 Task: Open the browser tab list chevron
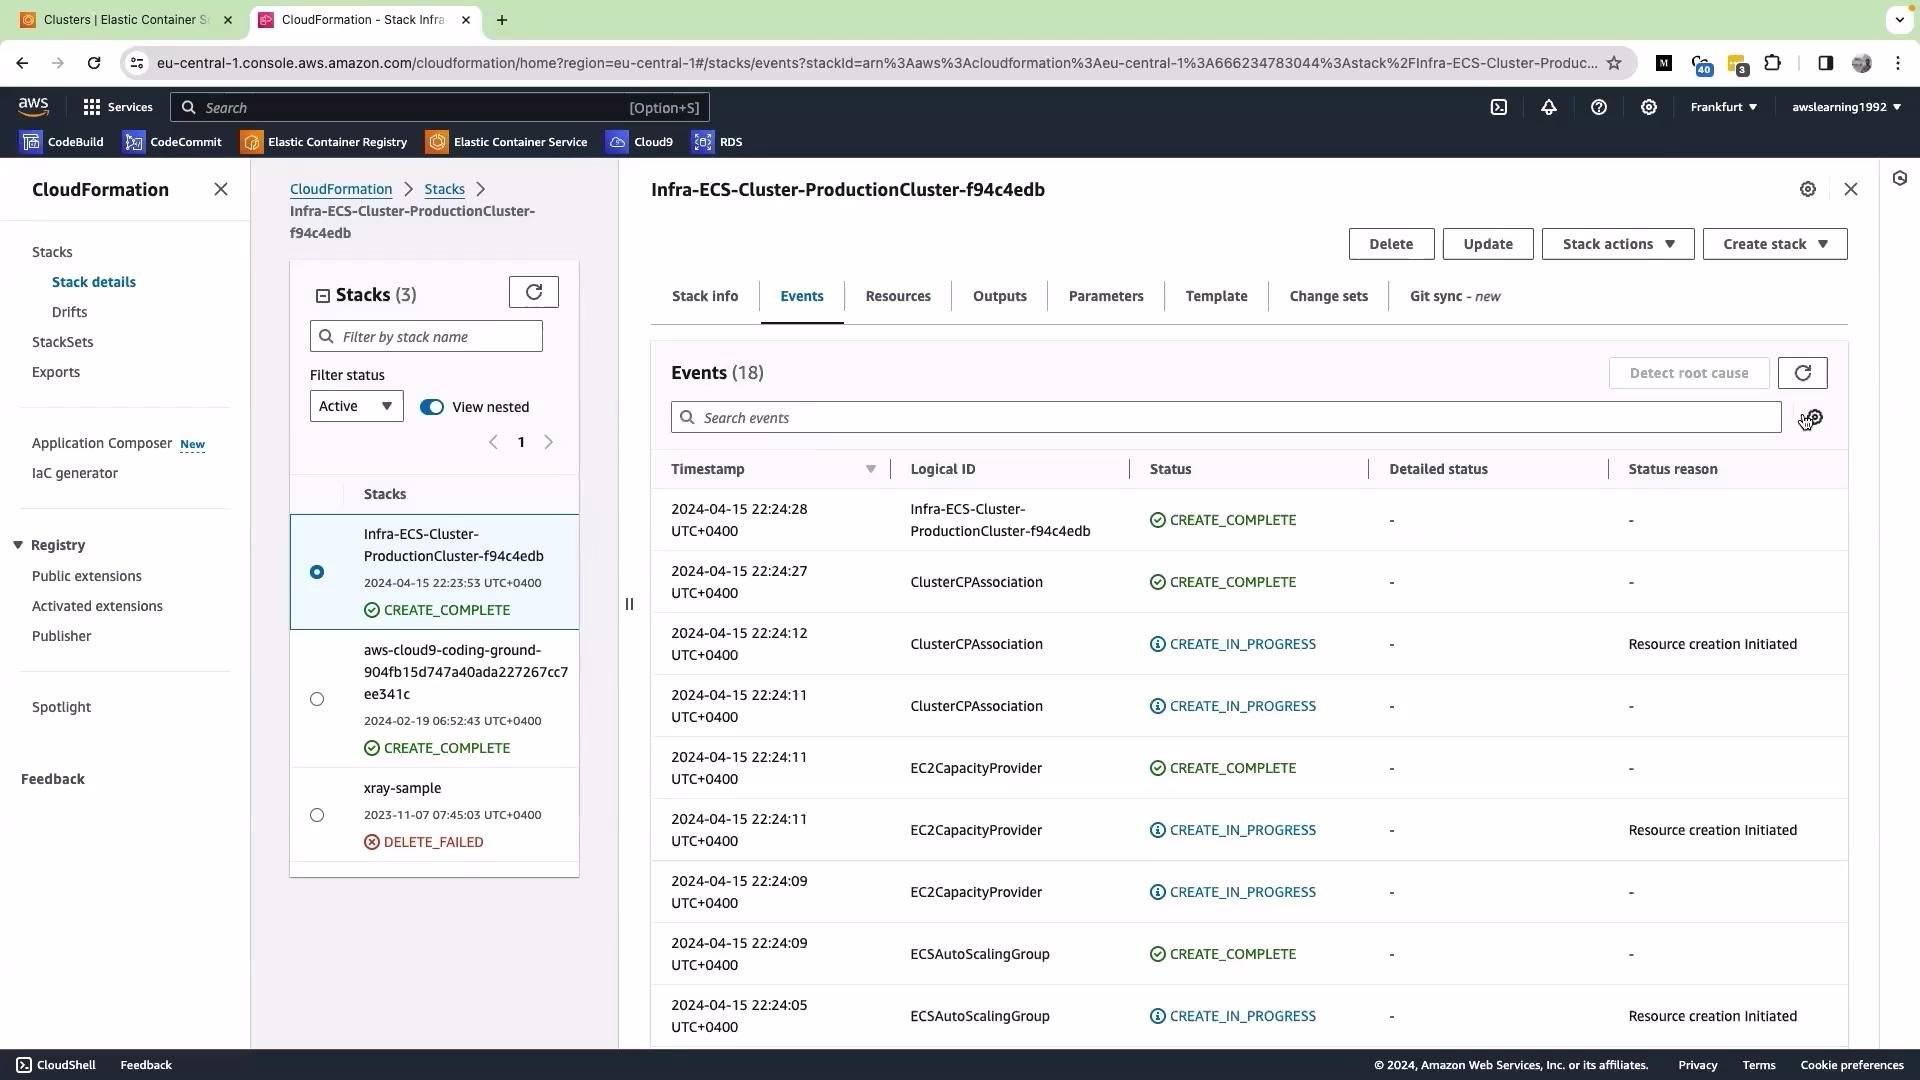(x=1899, y=19)
